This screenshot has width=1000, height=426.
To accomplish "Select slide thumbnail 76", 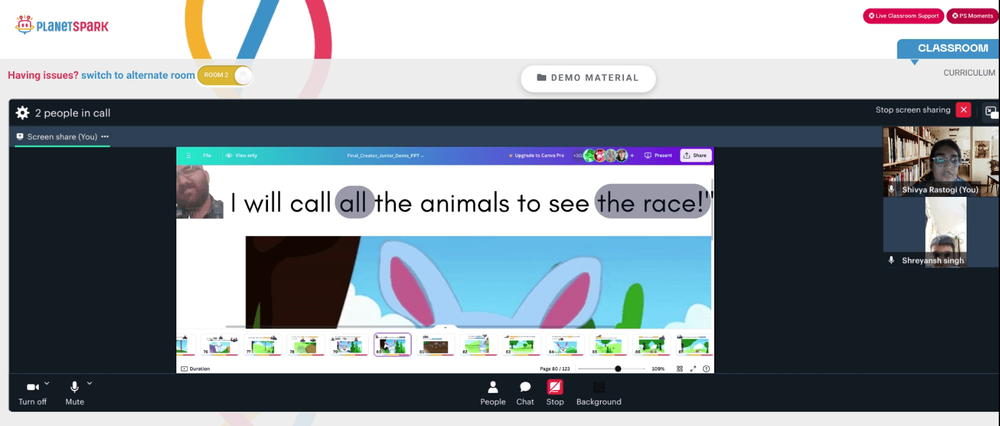I will (x=219, y=345).
